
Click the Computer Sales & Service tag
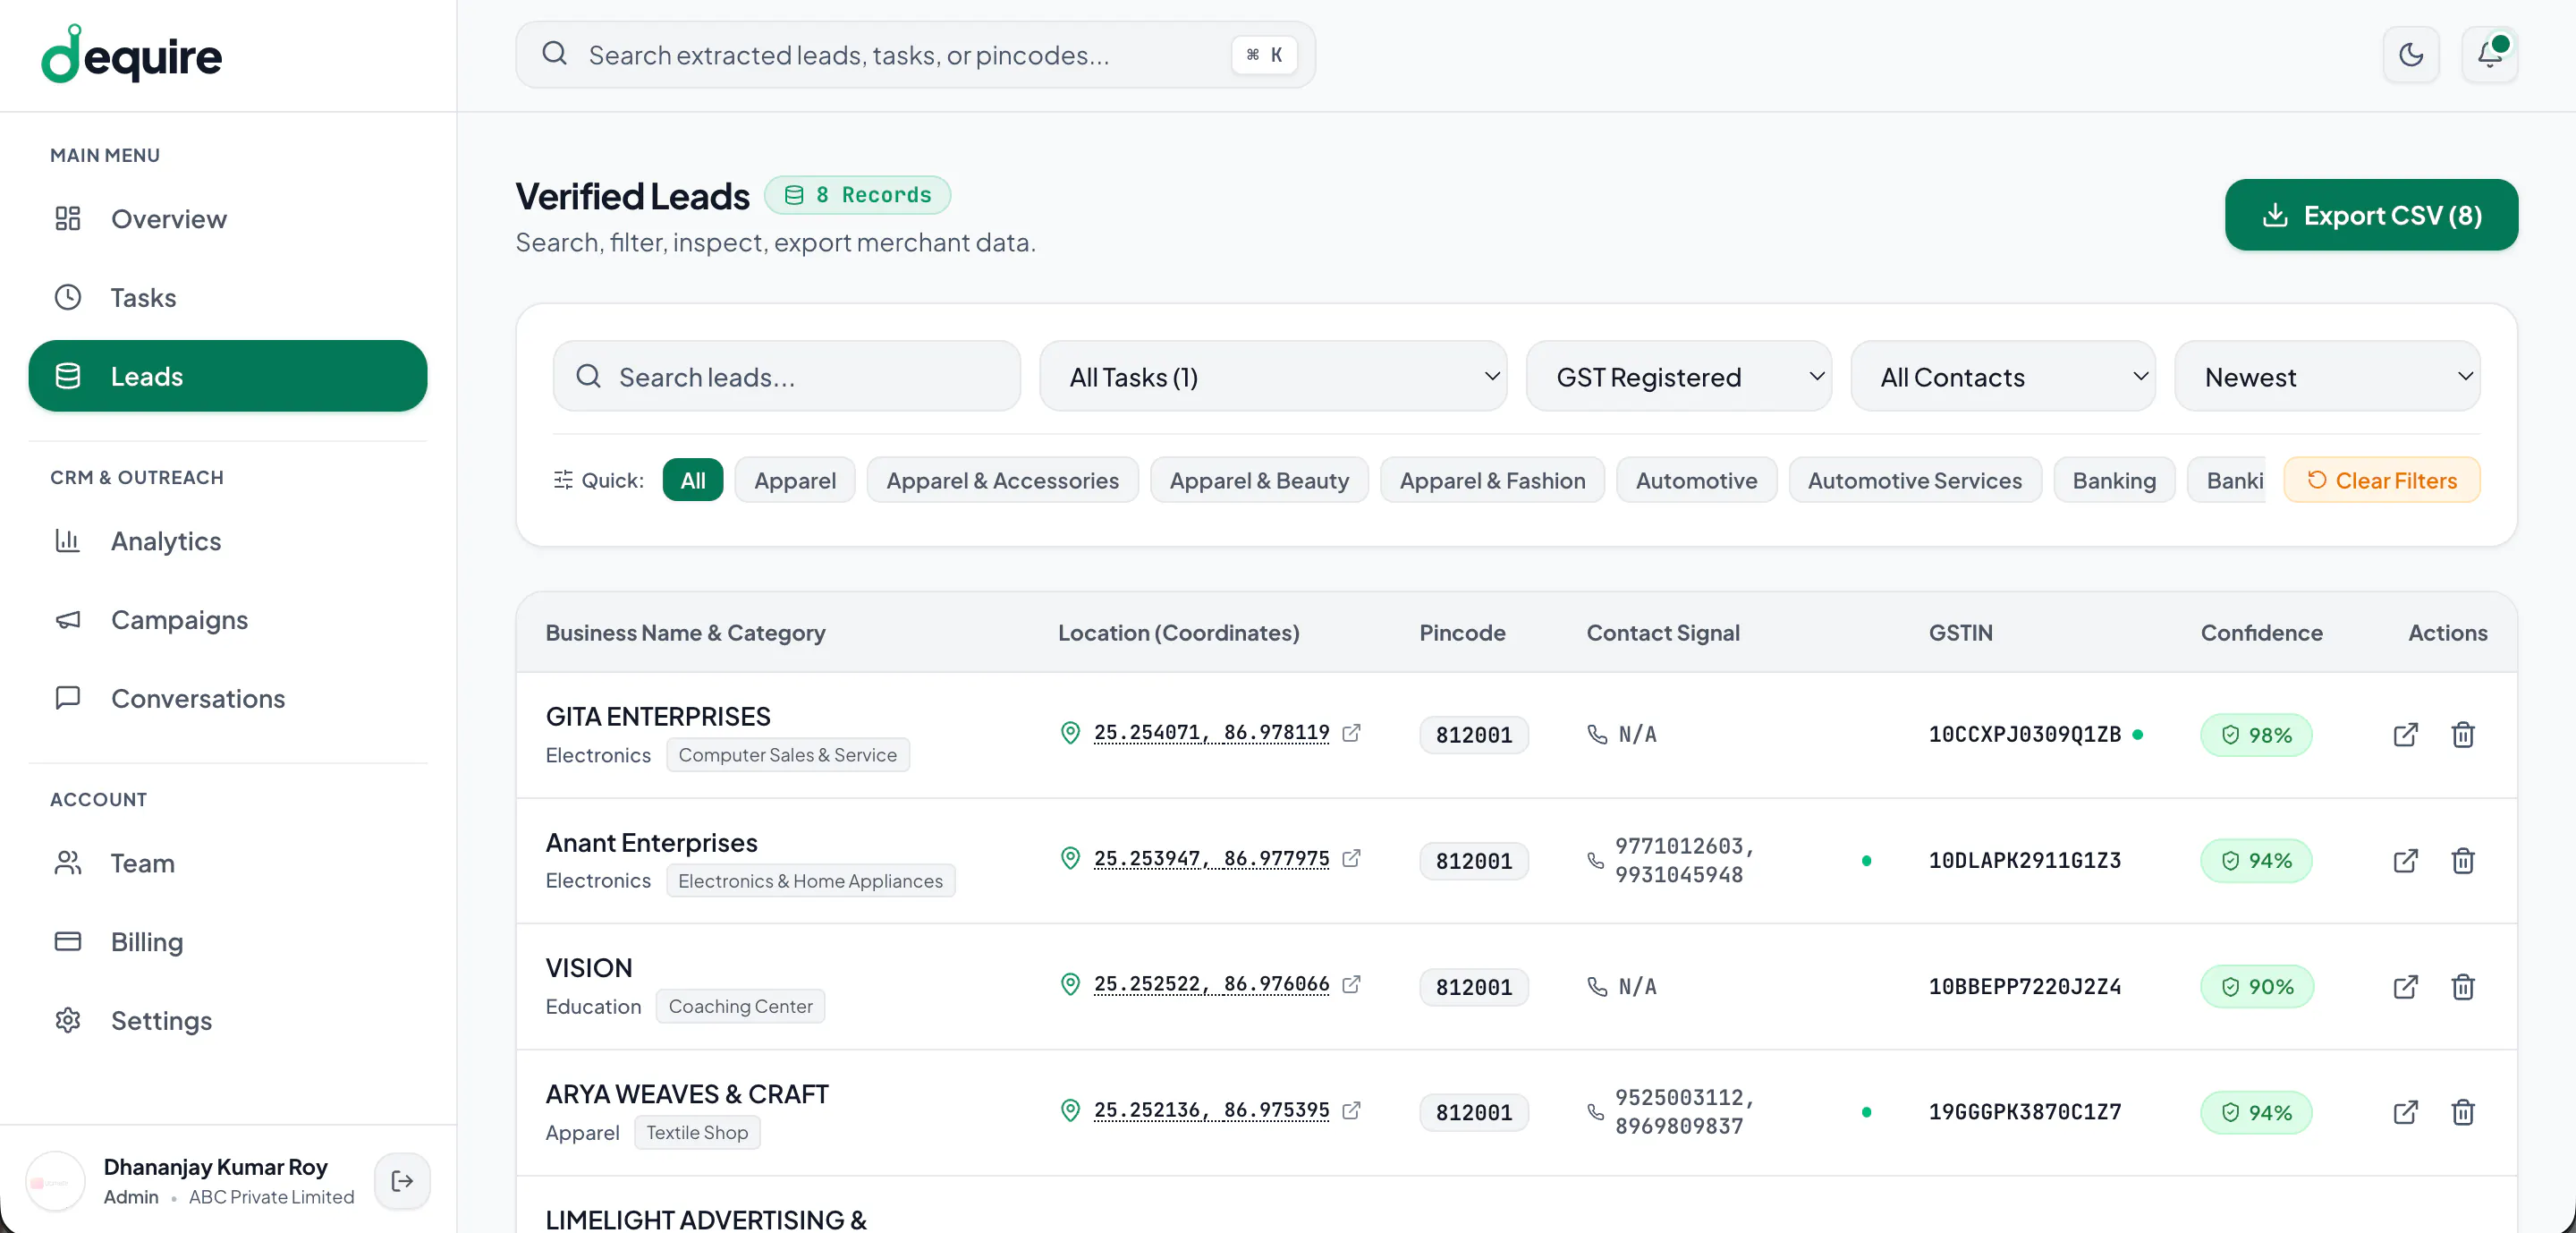click(787, 755)
